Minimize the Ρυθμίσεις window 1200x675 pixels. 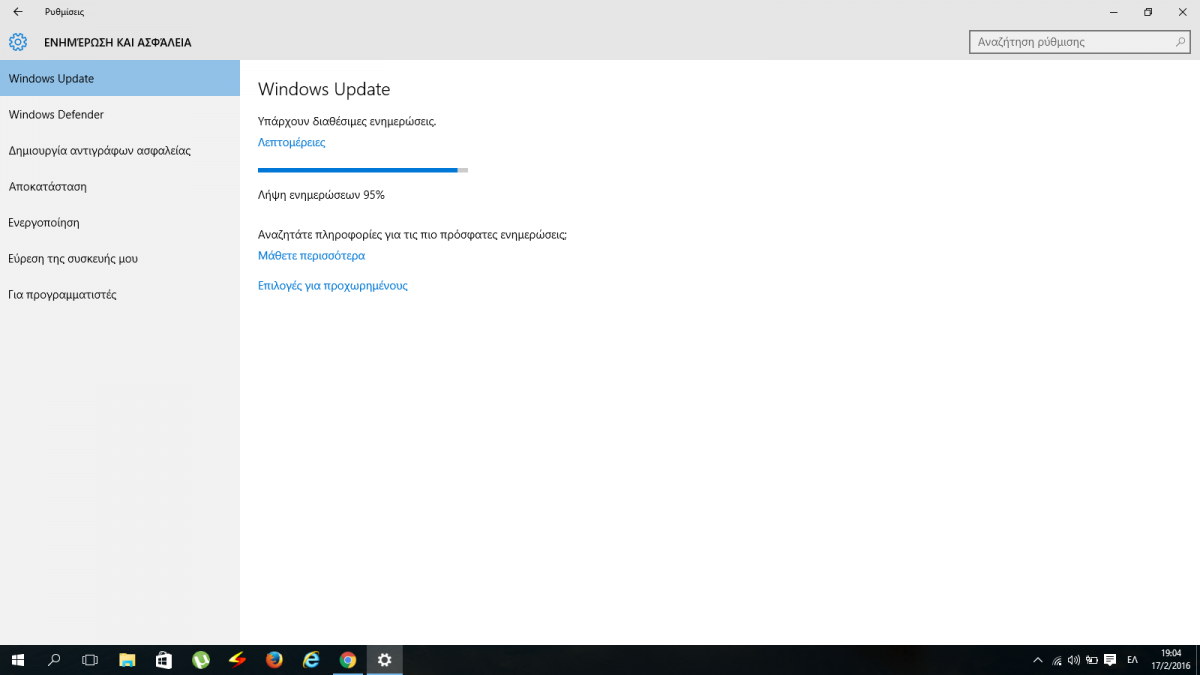(x=1114, y=12)
